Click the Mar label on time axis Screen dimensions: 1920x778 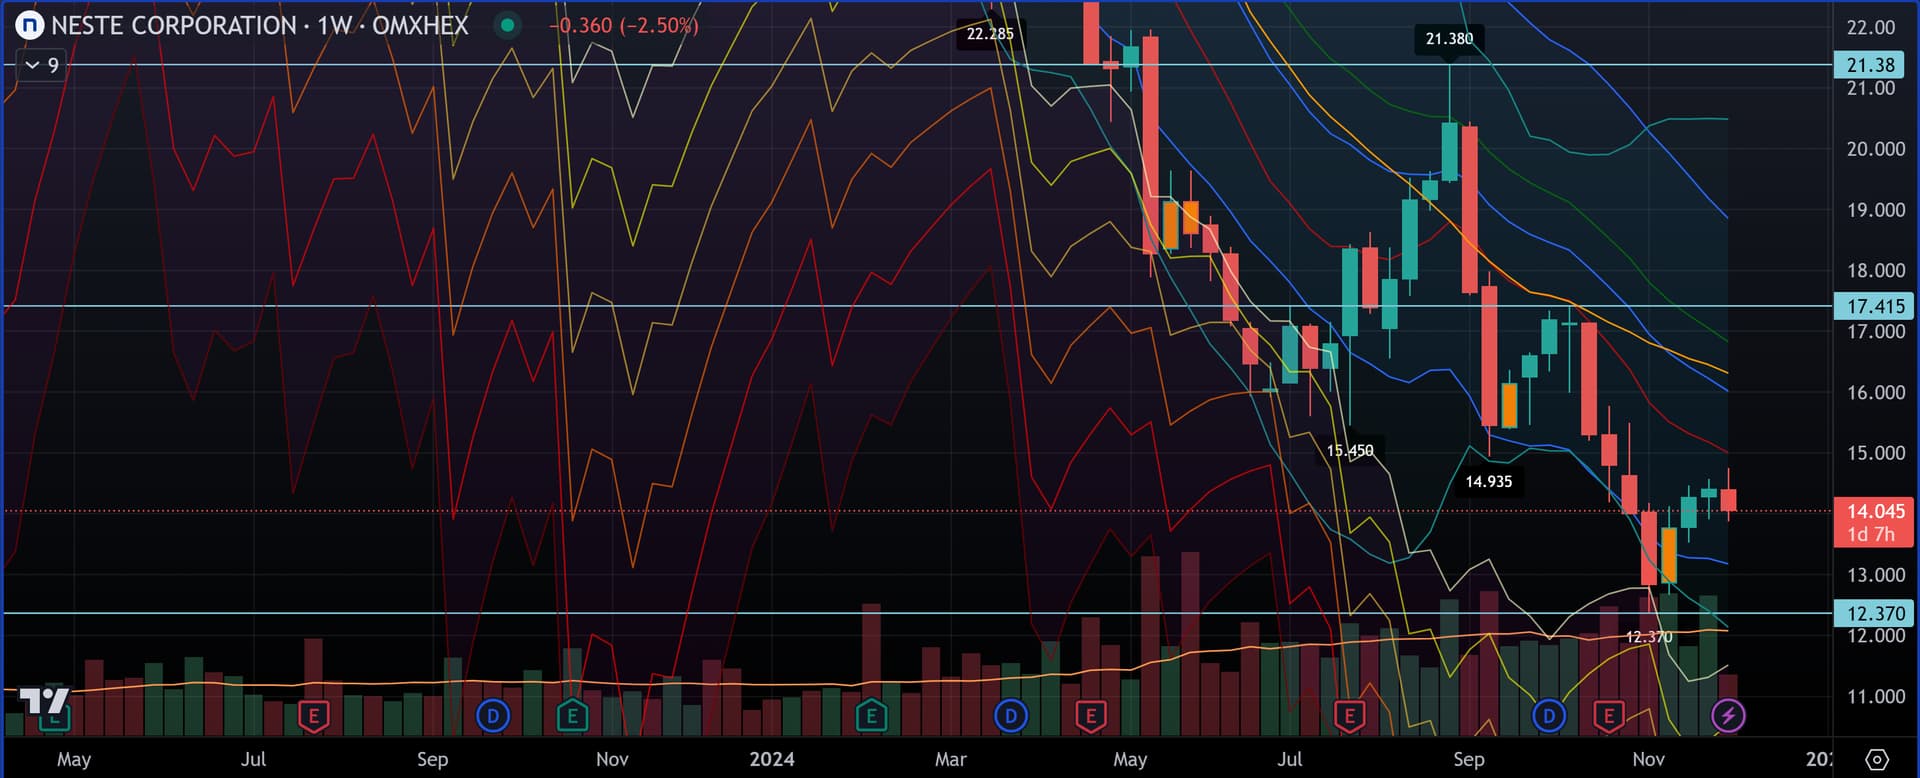tap(950, 759)
